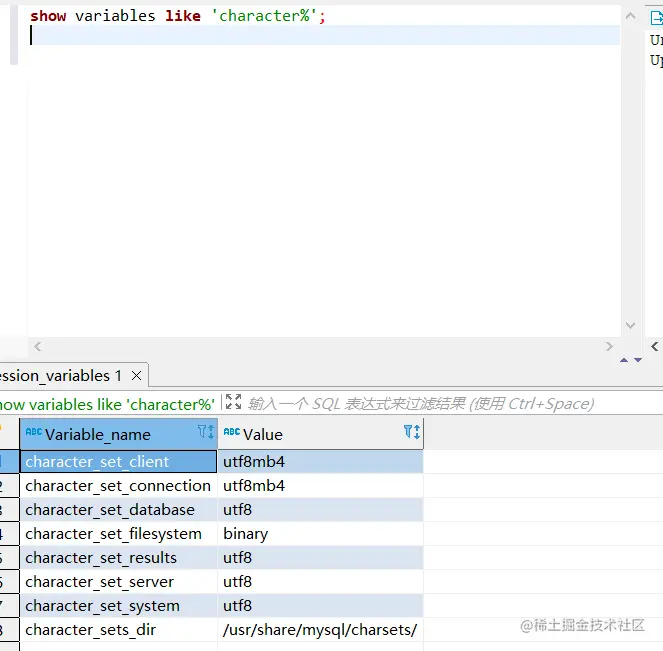
Task: Select utf8 value for character_set_system
Action: [321, 606]
